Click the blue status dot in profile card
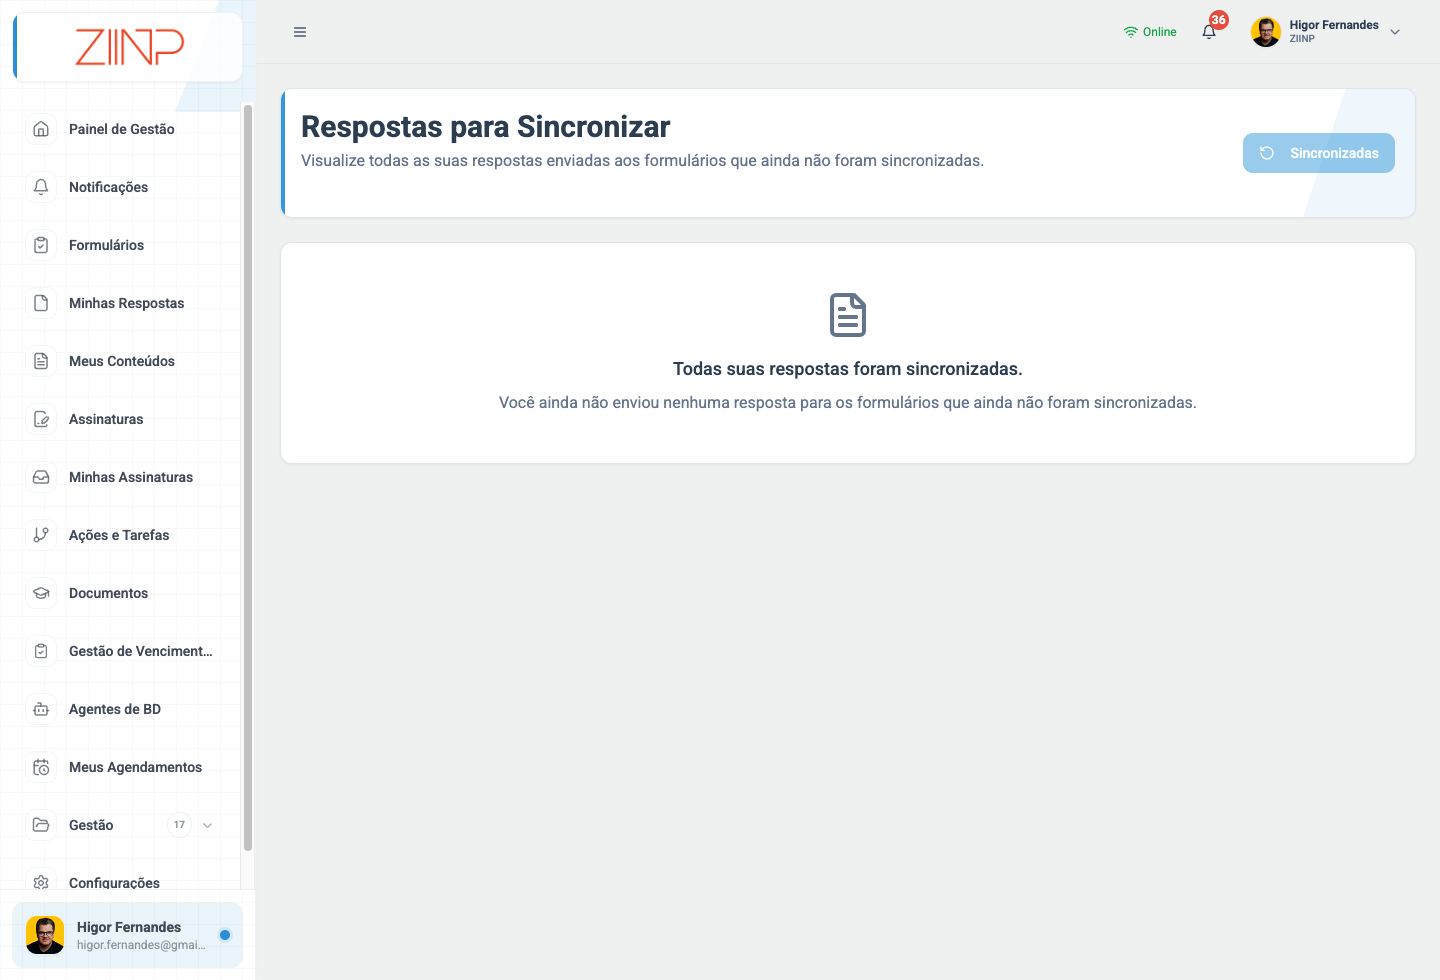 pyautogui.click(x=225, y=935)
